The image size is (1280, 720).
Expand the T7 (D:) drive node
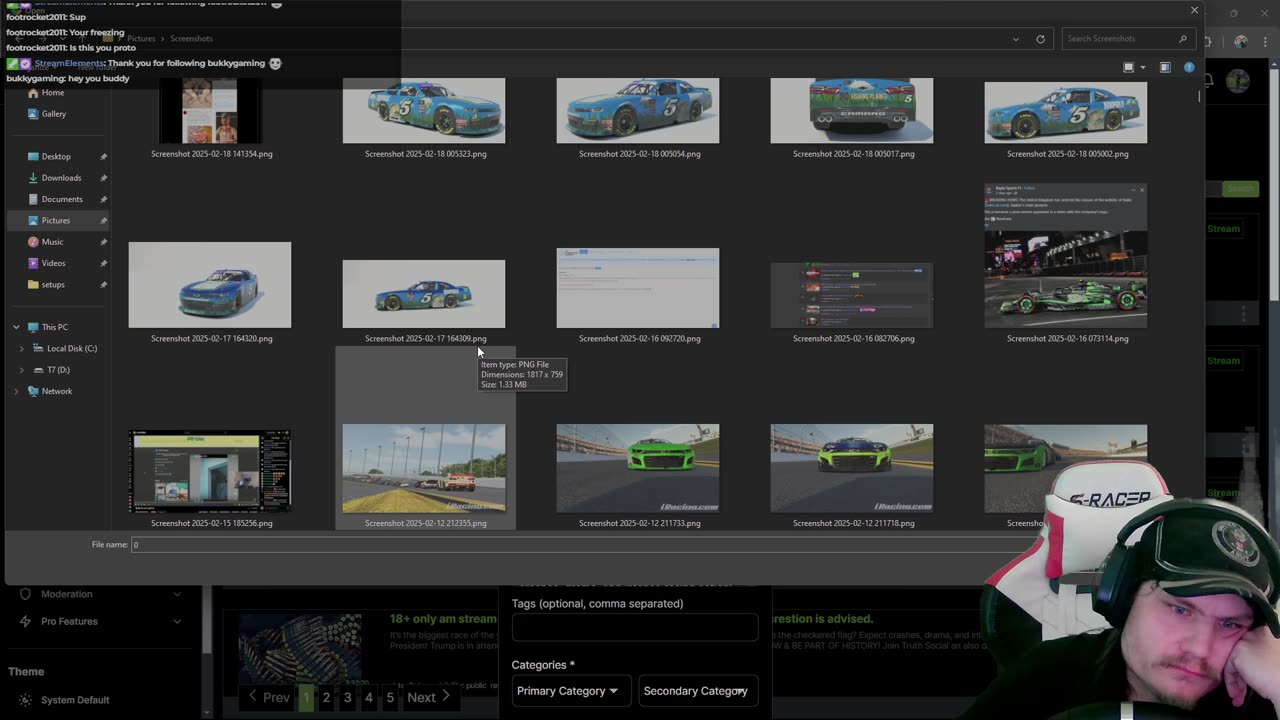tap(21, 370)
